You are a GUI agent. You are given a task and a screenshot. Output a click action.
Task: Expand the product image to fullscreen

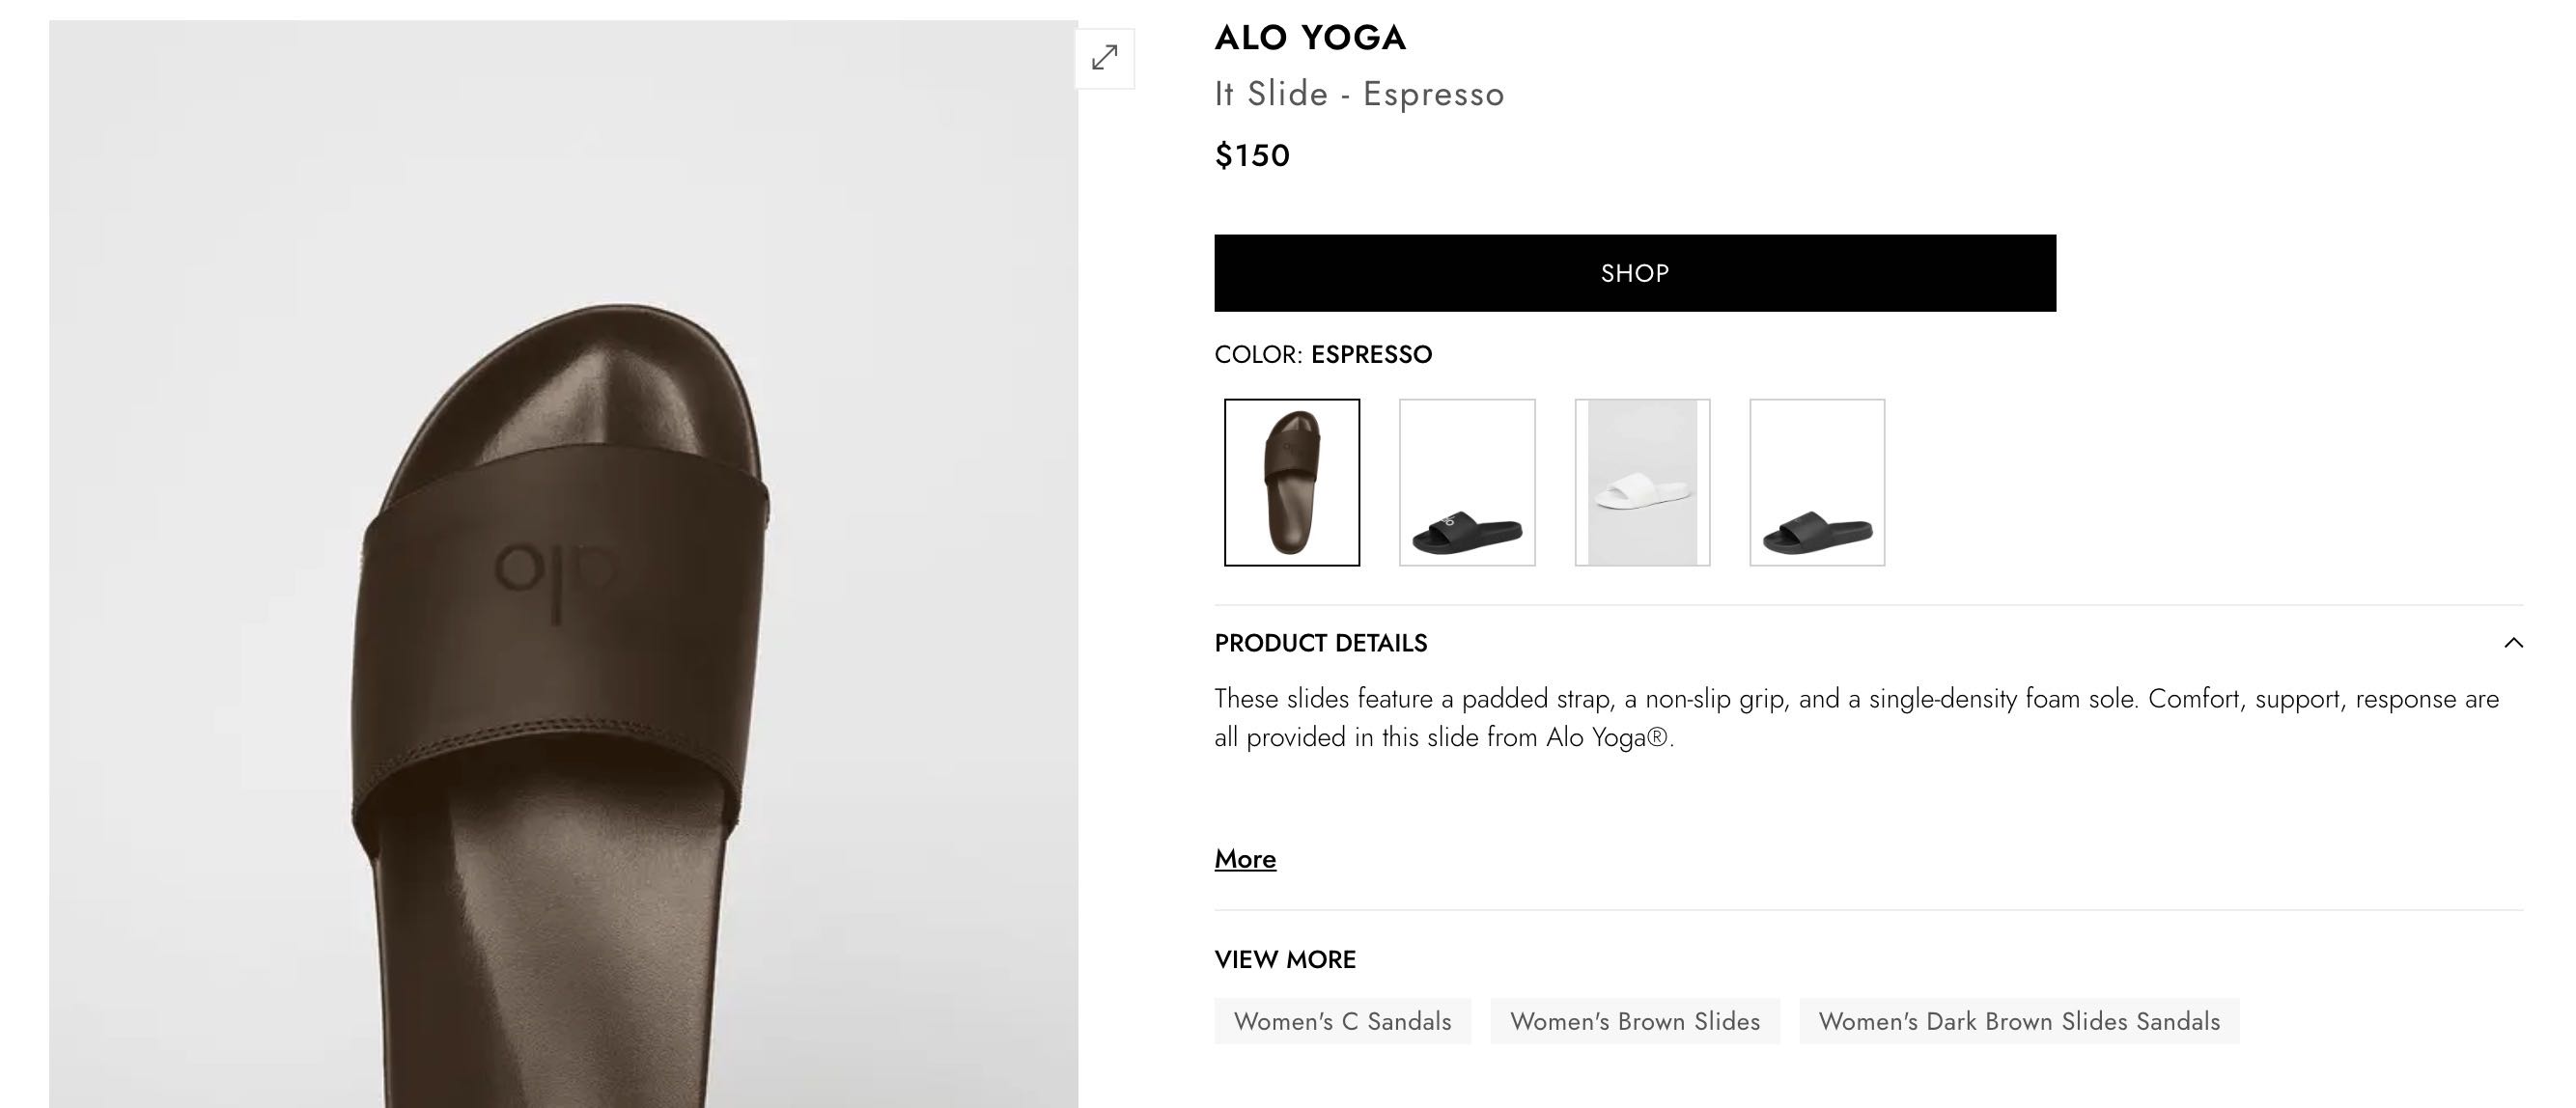(1104, 58)
